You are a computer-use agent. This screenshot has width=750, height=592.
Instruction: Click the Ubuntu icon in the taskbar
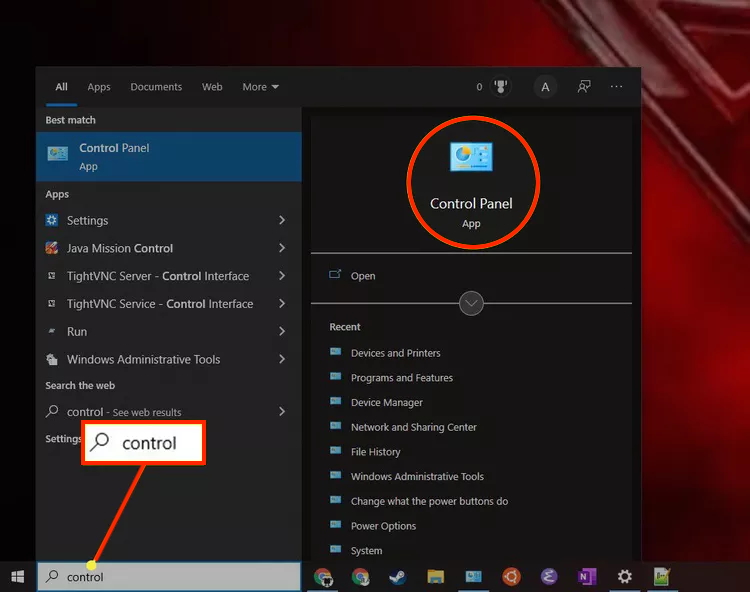click(x=511, y=577)
